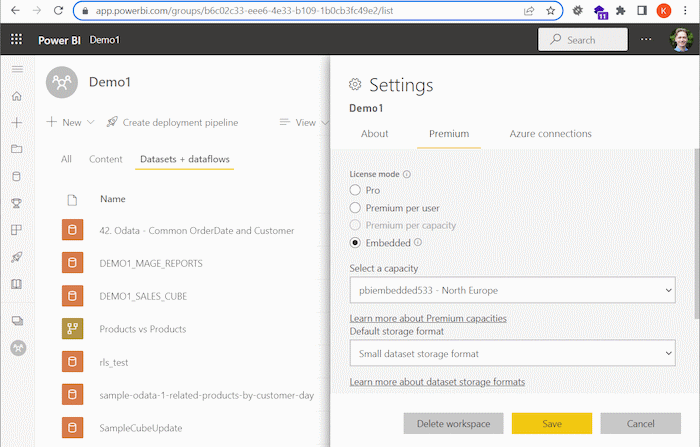Image resolution: width=700 pixels, height=447 pixels.
Task: Show the Datasets + dataflows tab
Action: click(184, 159)
